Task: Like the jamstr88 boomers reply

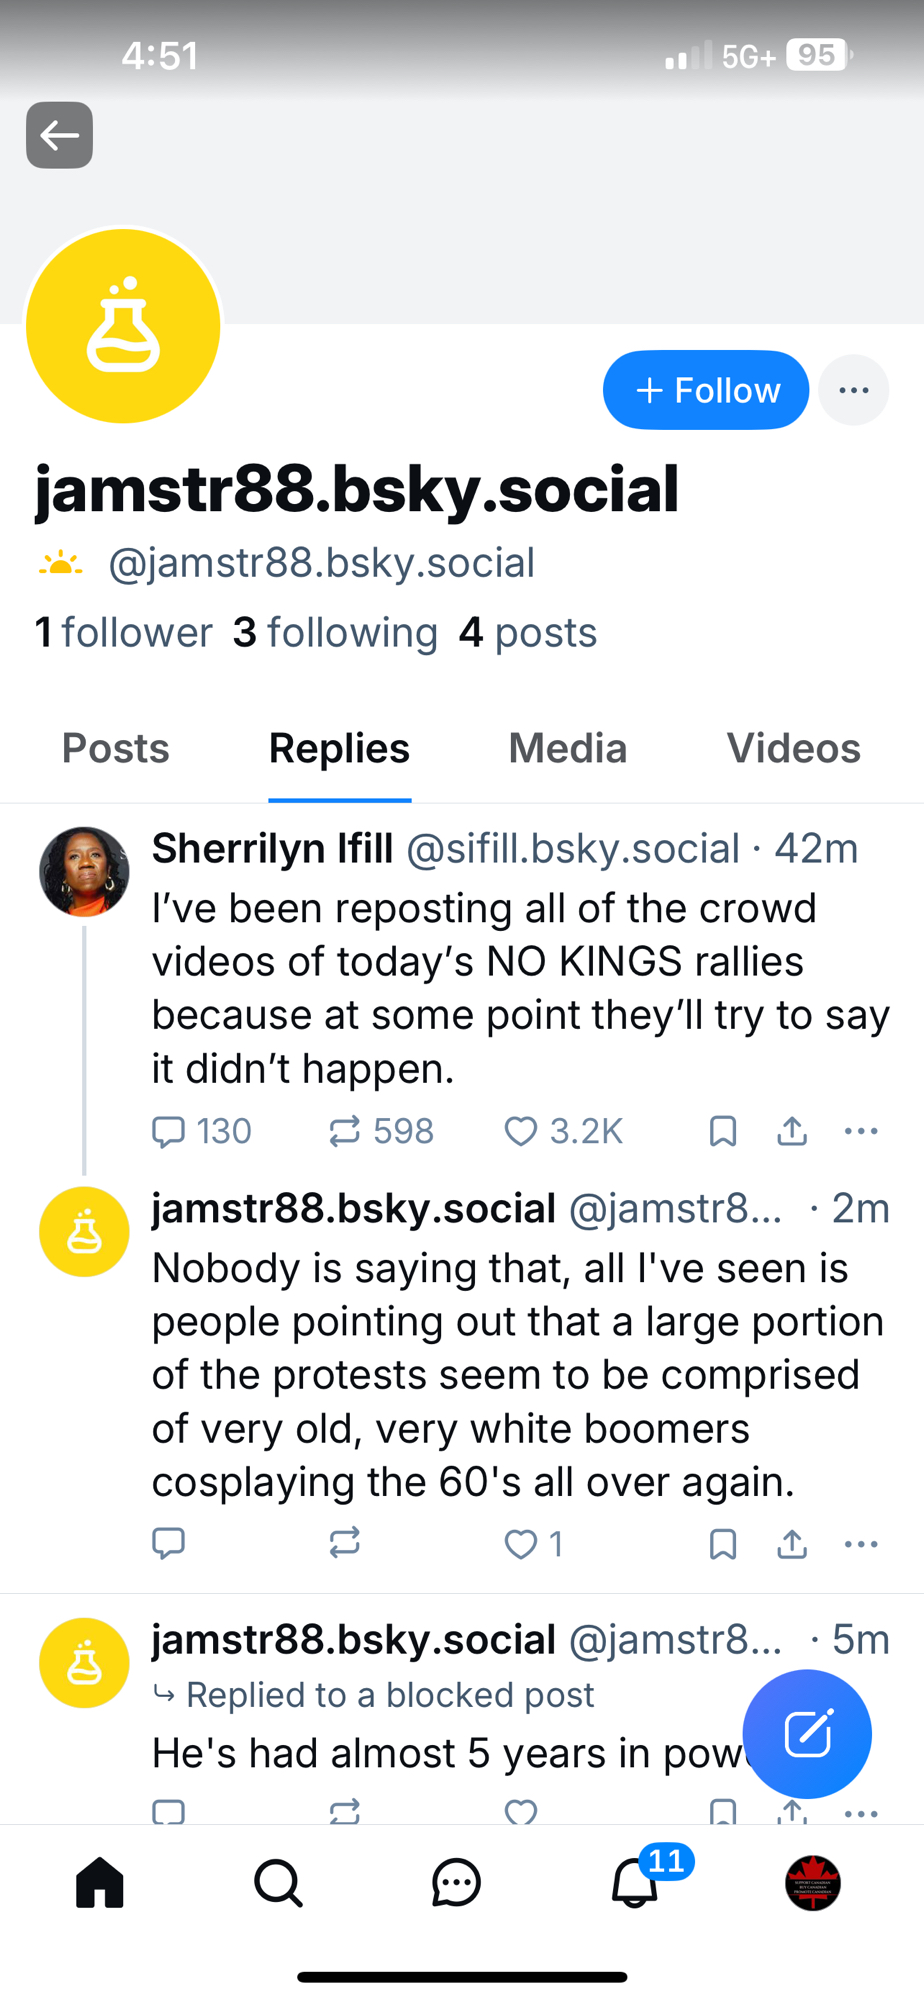Action: 521,1544
